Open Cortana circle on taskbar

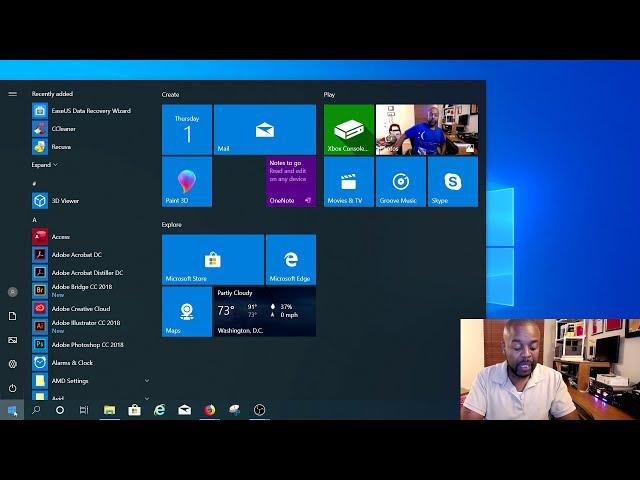60,410
